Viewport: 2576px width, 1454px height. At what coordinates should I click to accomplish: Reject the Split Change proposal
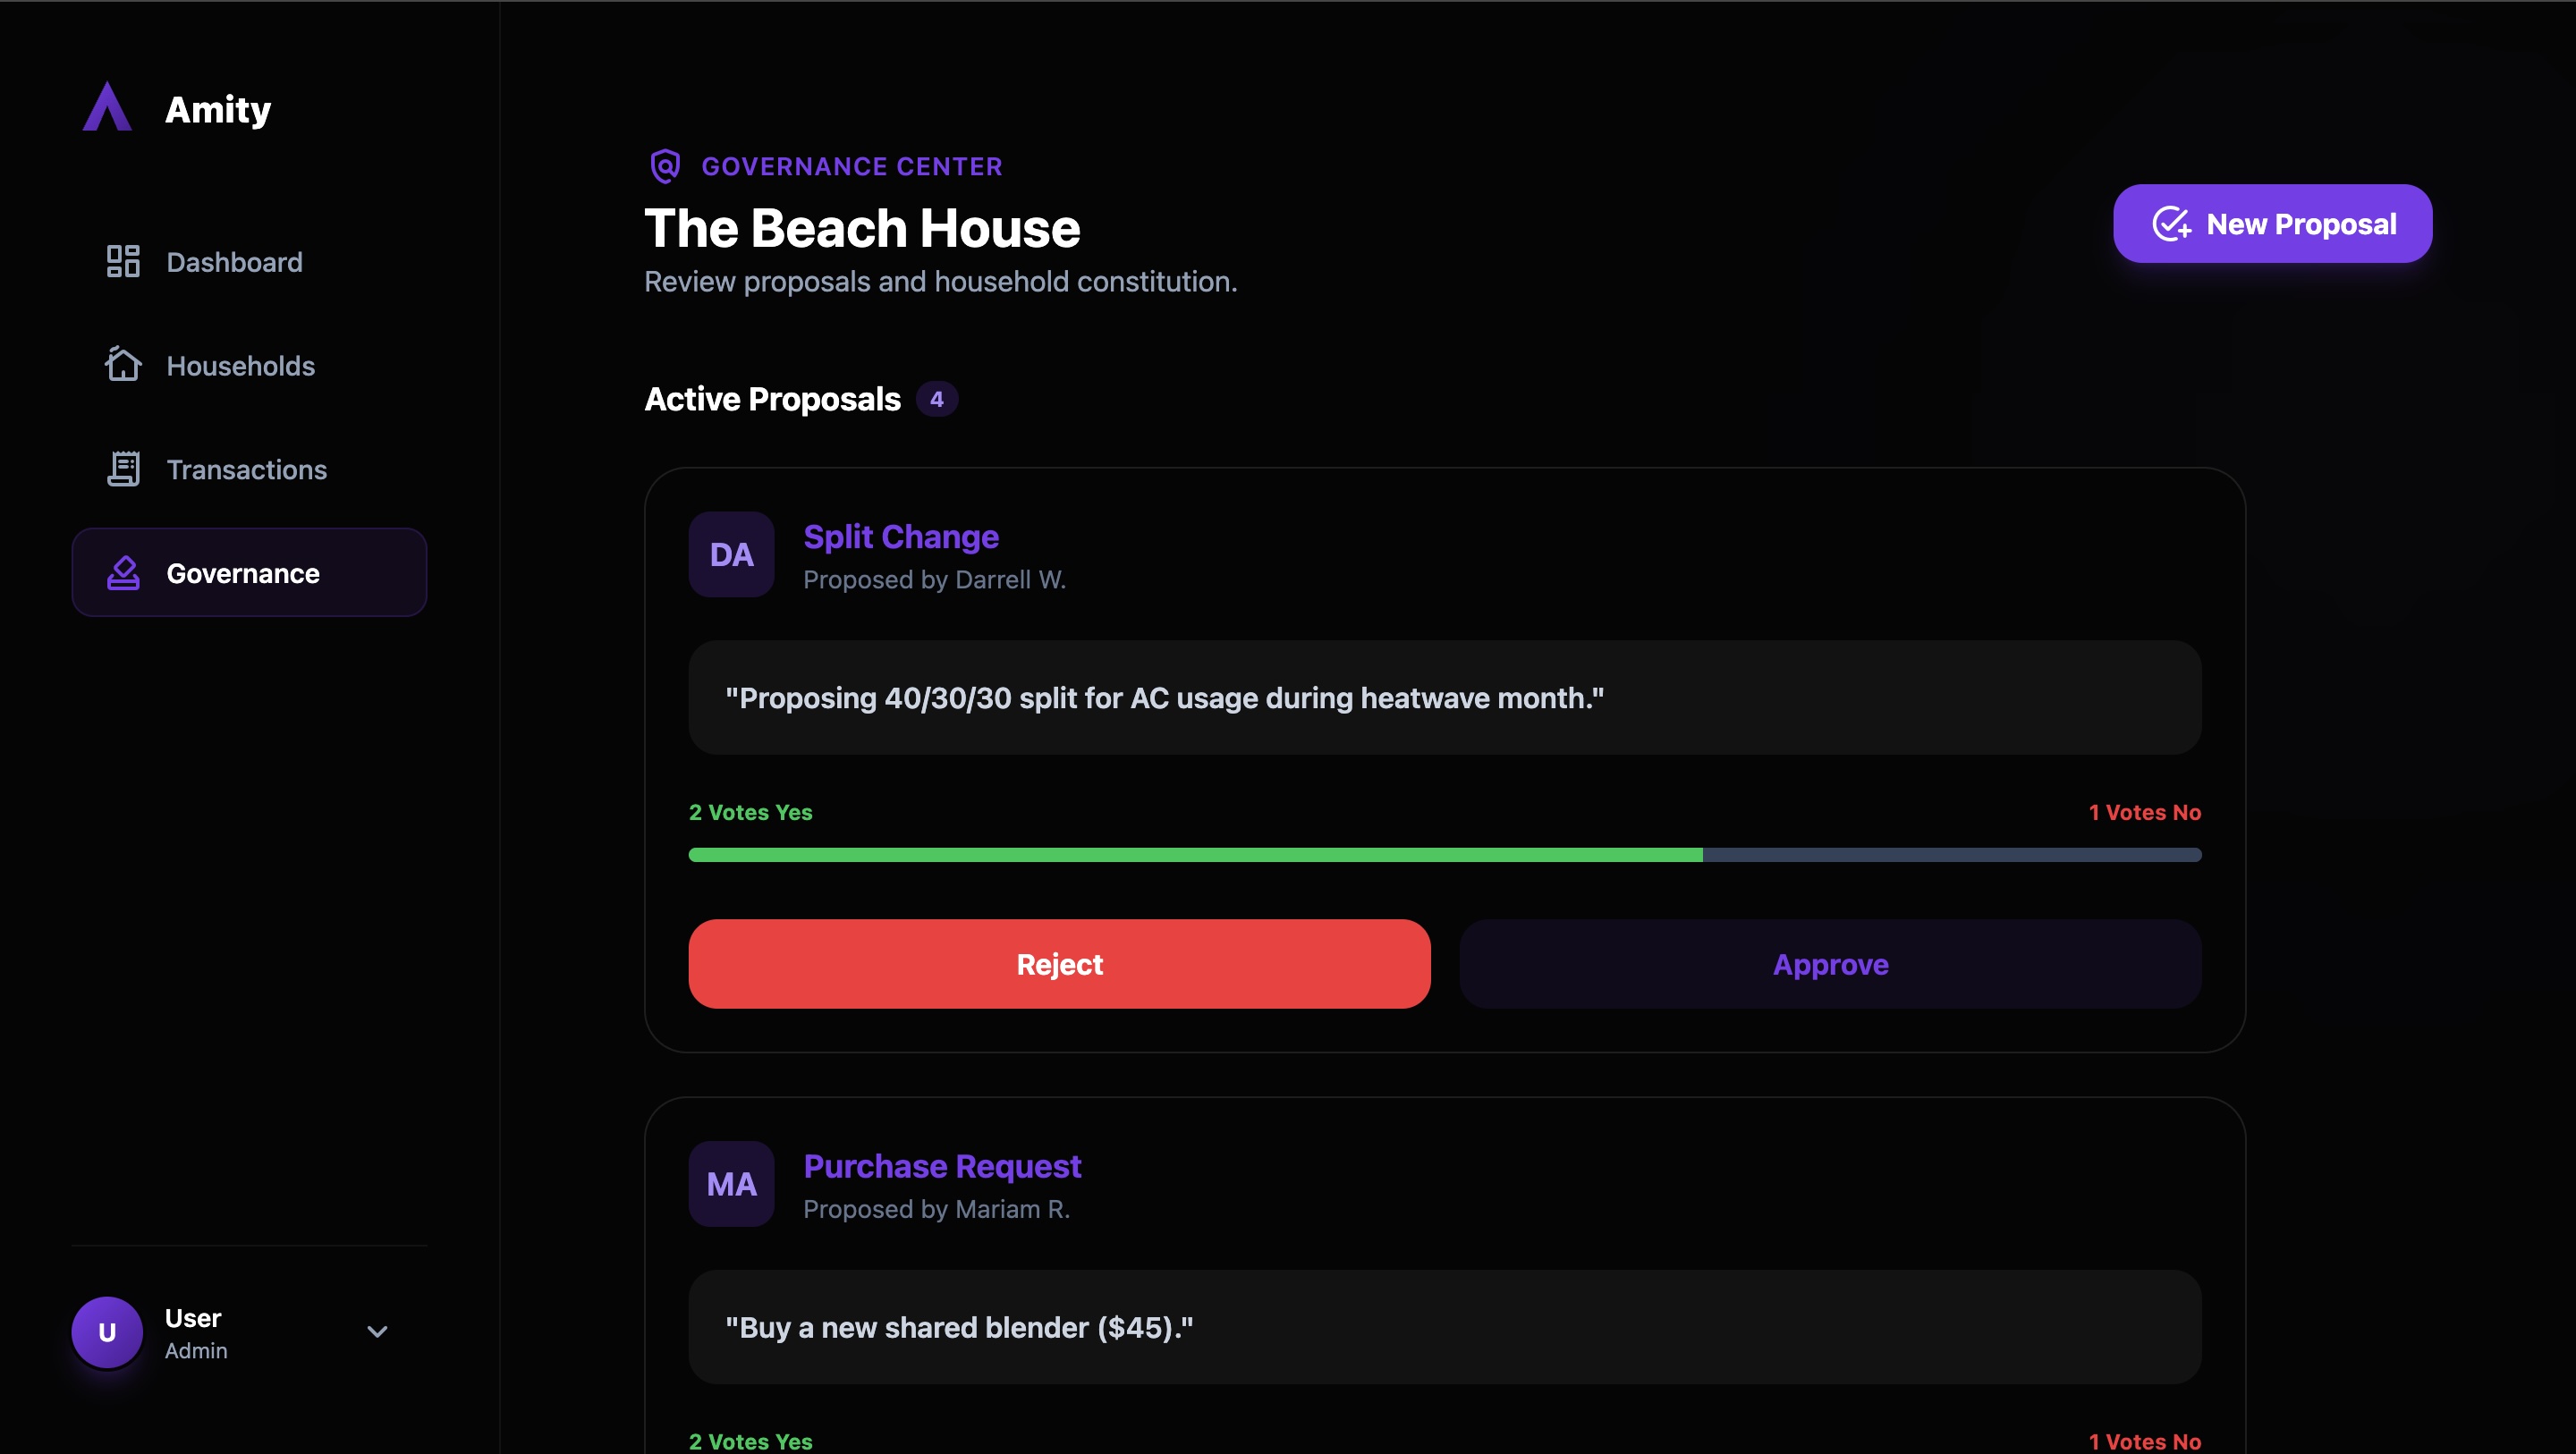coord(1059,964)
